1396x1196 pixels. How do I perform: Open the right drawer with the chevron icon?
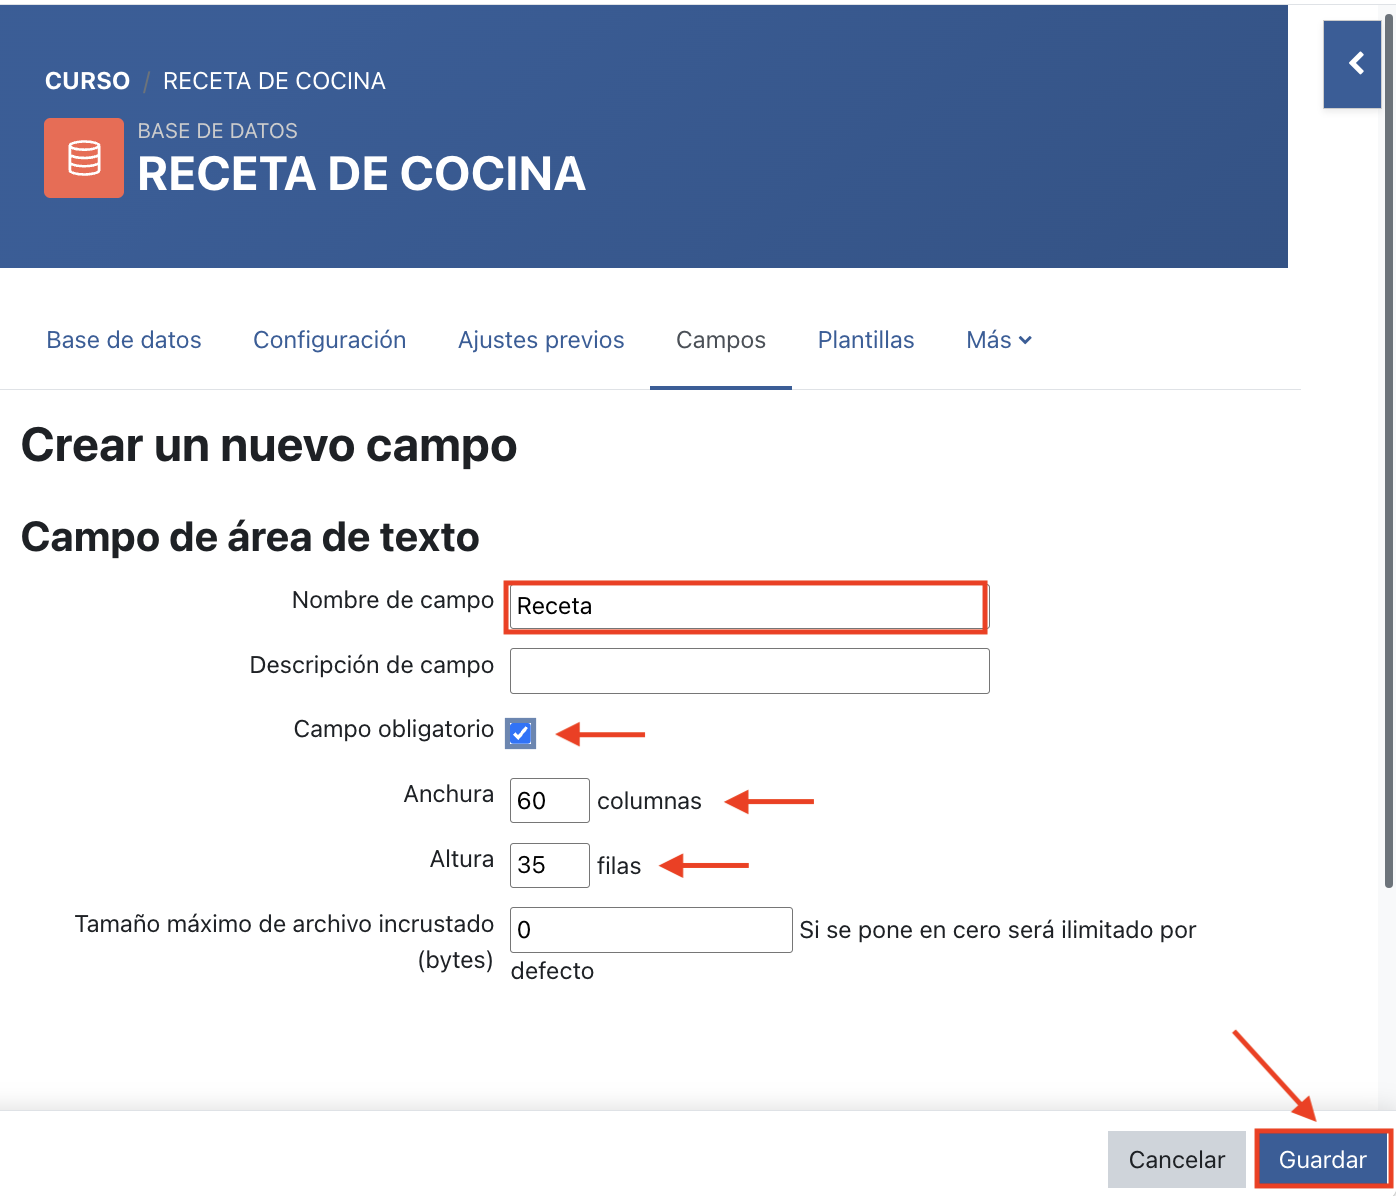tap(1353, 64)
